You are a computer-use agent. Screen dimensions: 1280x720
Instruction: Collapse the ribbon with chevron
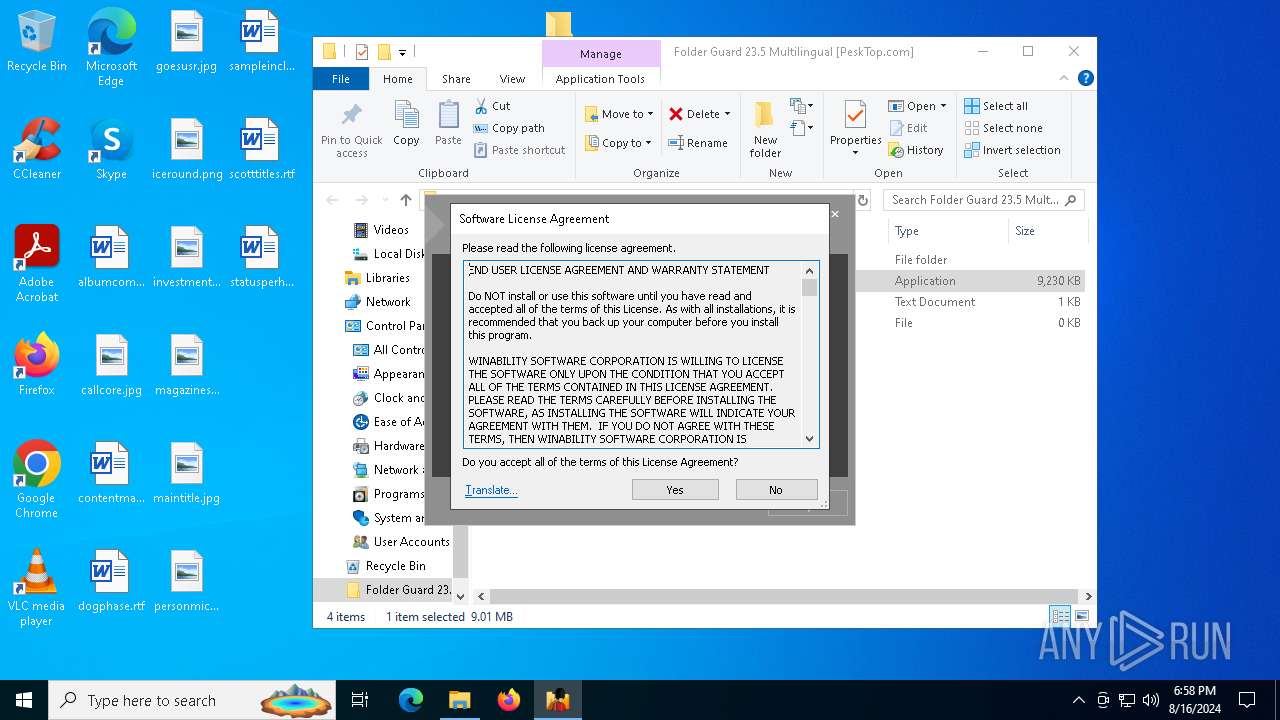(x=1064, y=78)
